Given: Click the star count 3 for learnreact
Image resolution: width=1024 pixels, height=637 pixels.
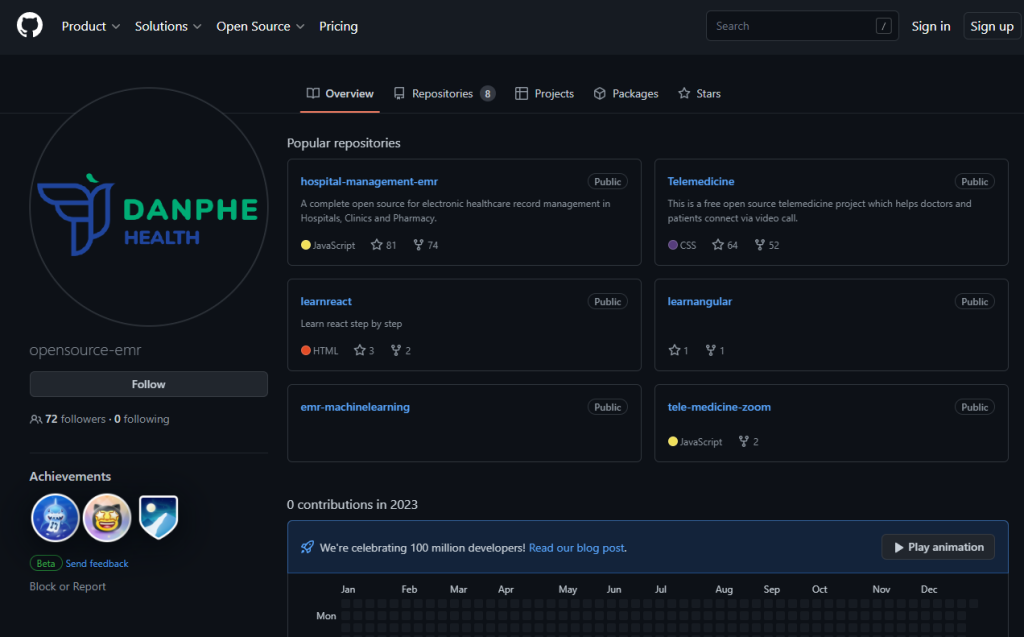Looking at the screenshot, I should [364, 350].
